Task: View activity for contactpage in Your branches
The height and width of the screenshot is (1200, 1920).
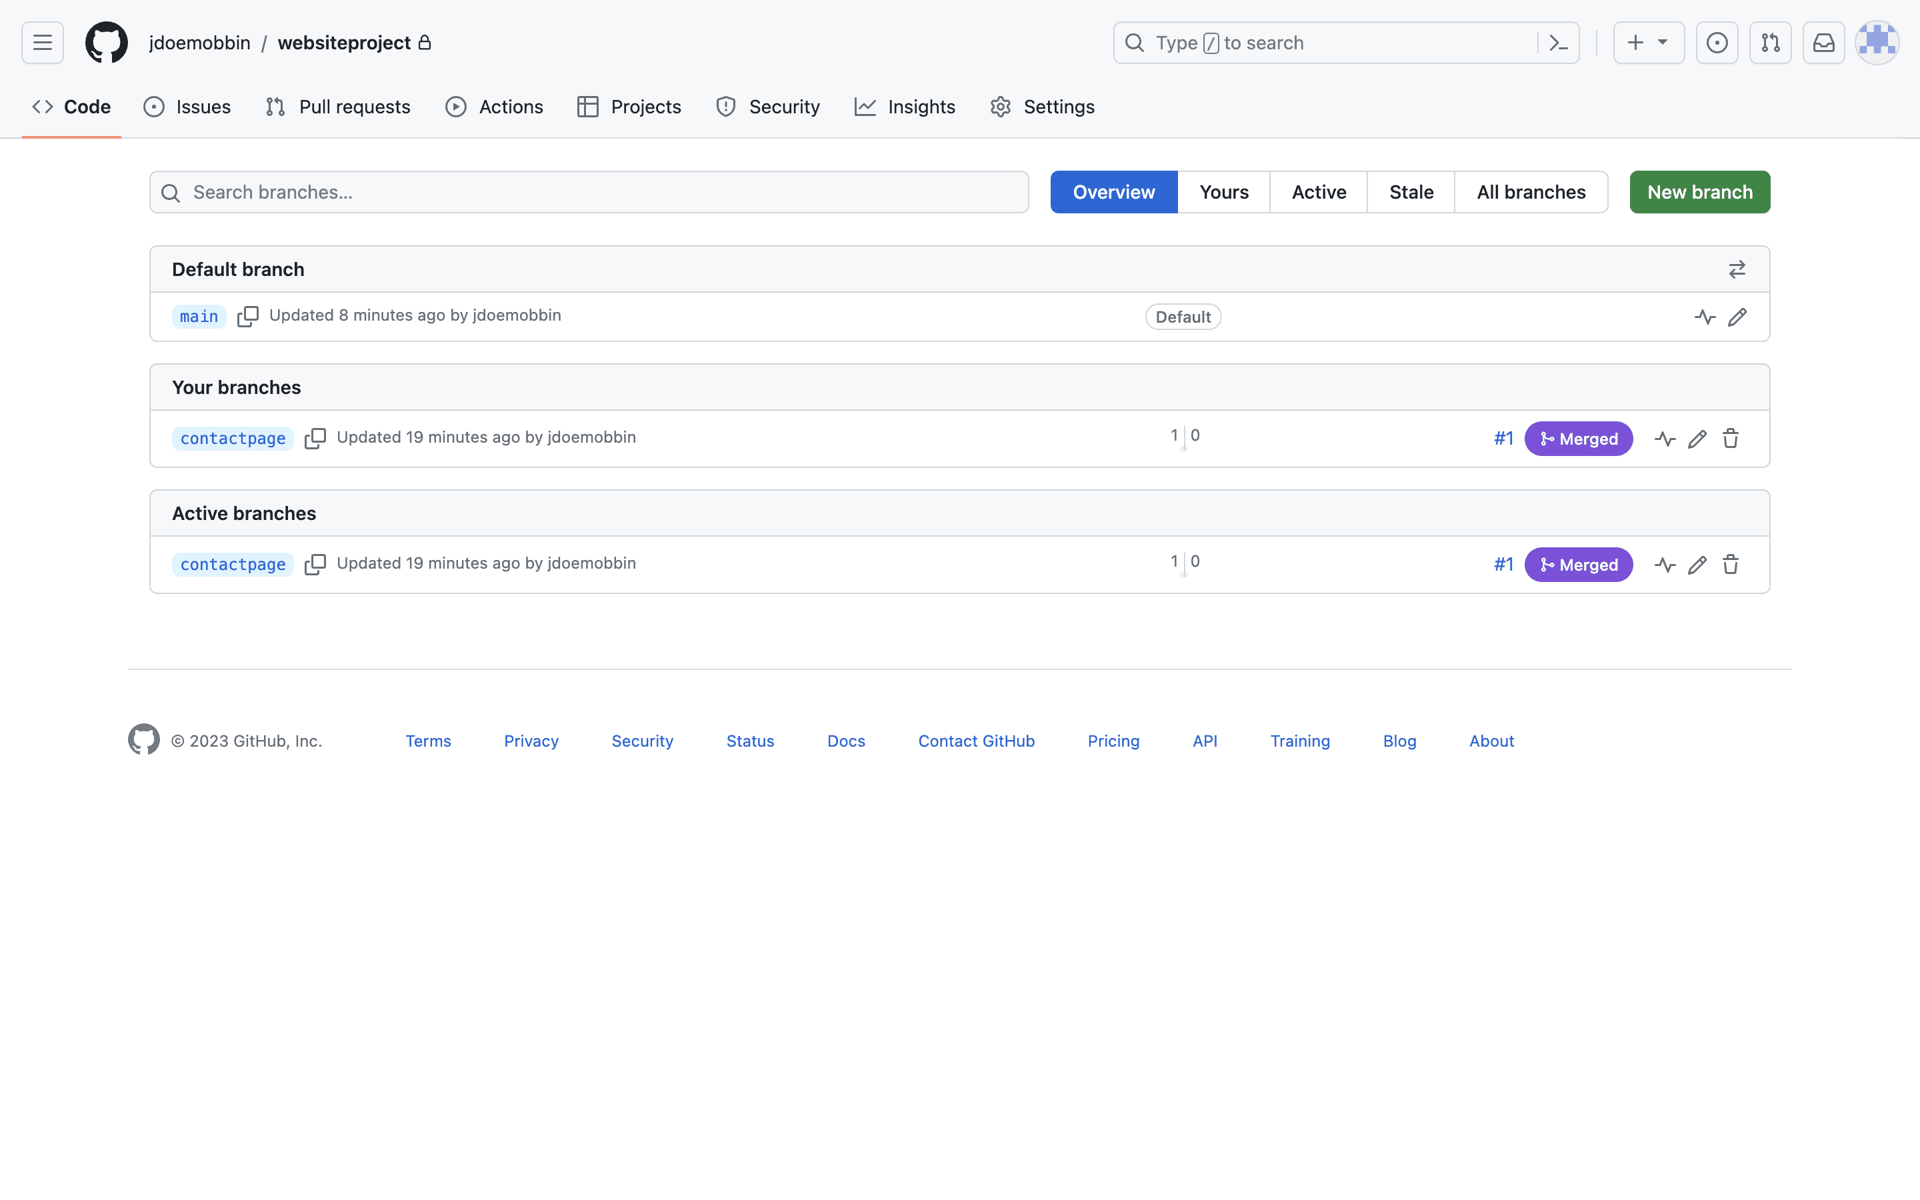Action: pyautogui.click(x=1665, y=439)
